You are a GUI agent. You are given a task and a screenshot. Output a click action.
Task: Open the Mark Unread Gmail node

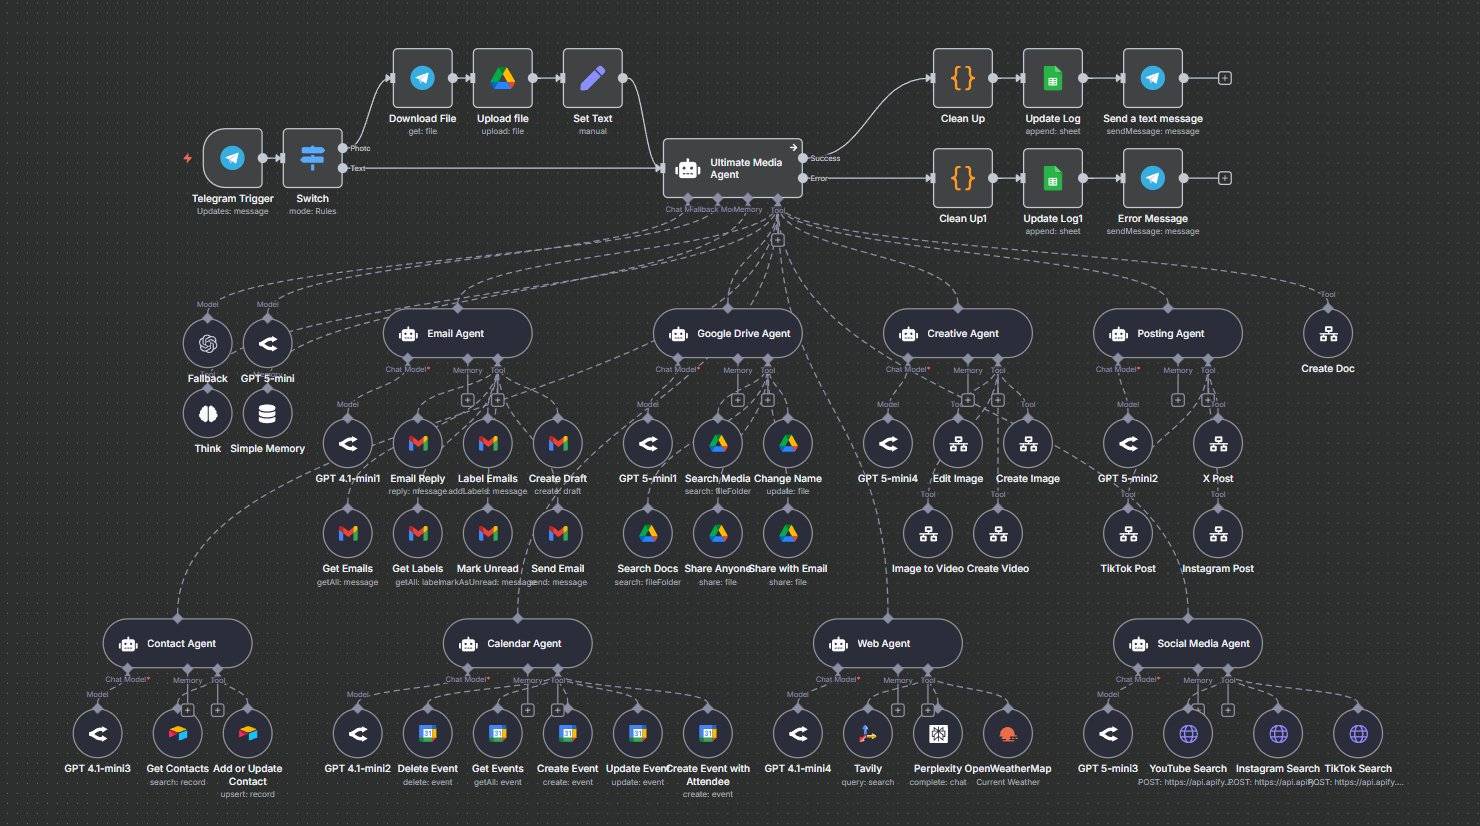coord(488,533)
